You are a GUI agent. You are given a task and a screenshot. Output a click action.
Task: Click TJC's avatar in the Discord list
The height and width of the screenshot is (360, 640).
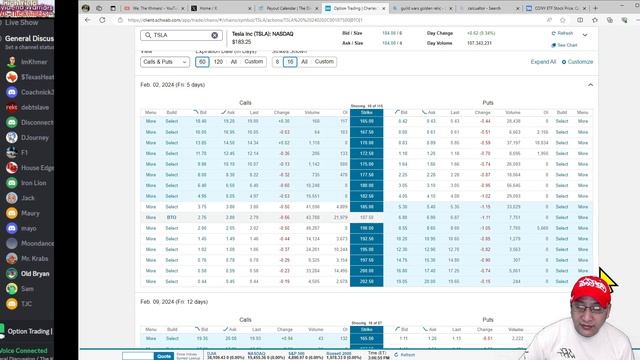[12, 304]
